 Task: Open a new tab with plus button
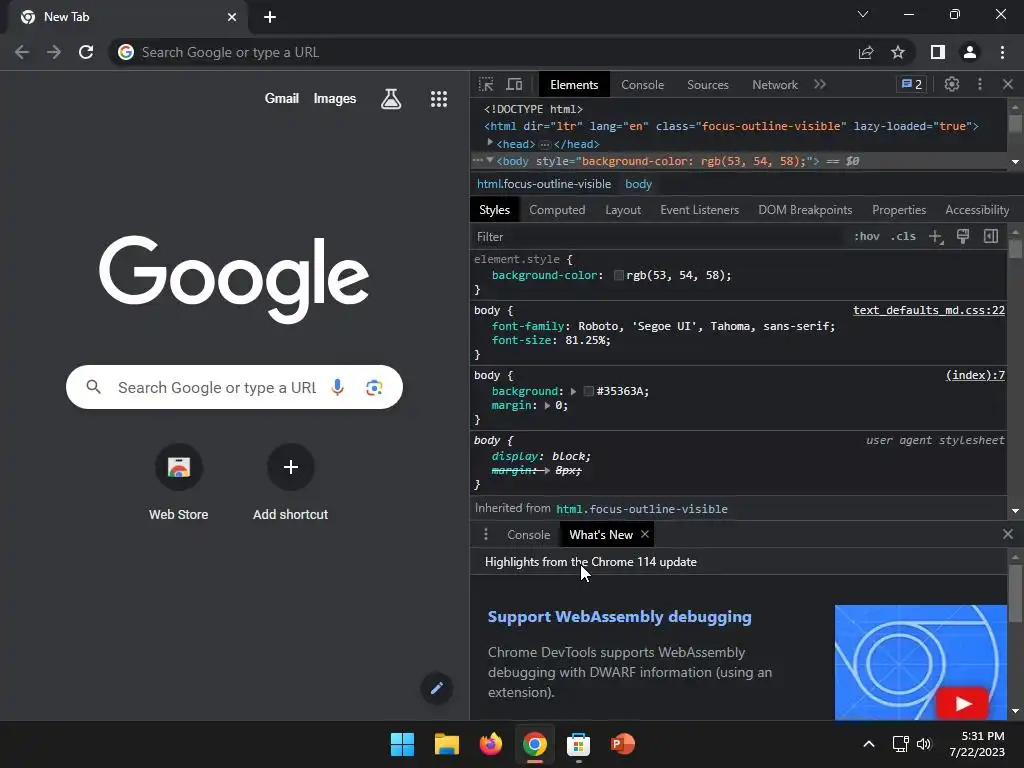click(x=270, y=17)
